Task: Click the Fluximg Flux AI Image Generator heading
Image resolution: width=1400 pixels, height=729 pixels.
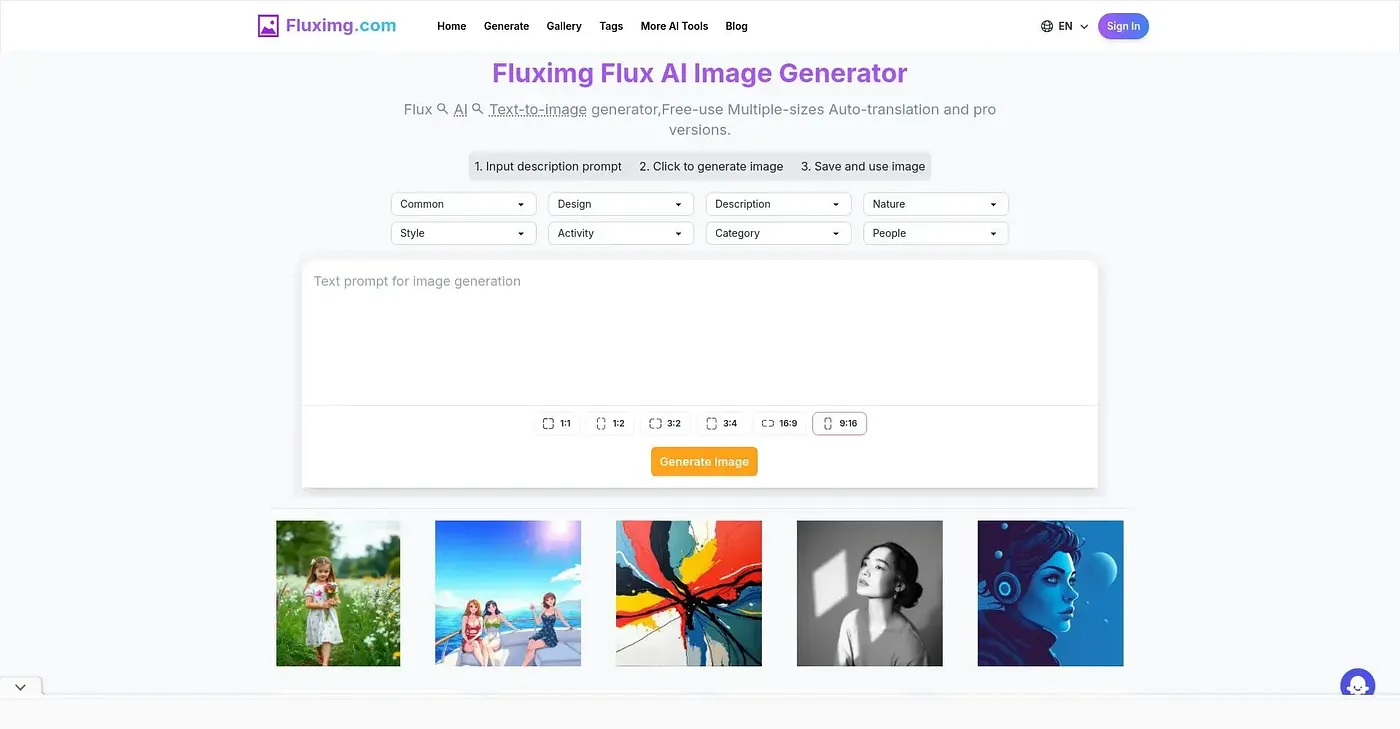Action: click(x=700, y=73)
